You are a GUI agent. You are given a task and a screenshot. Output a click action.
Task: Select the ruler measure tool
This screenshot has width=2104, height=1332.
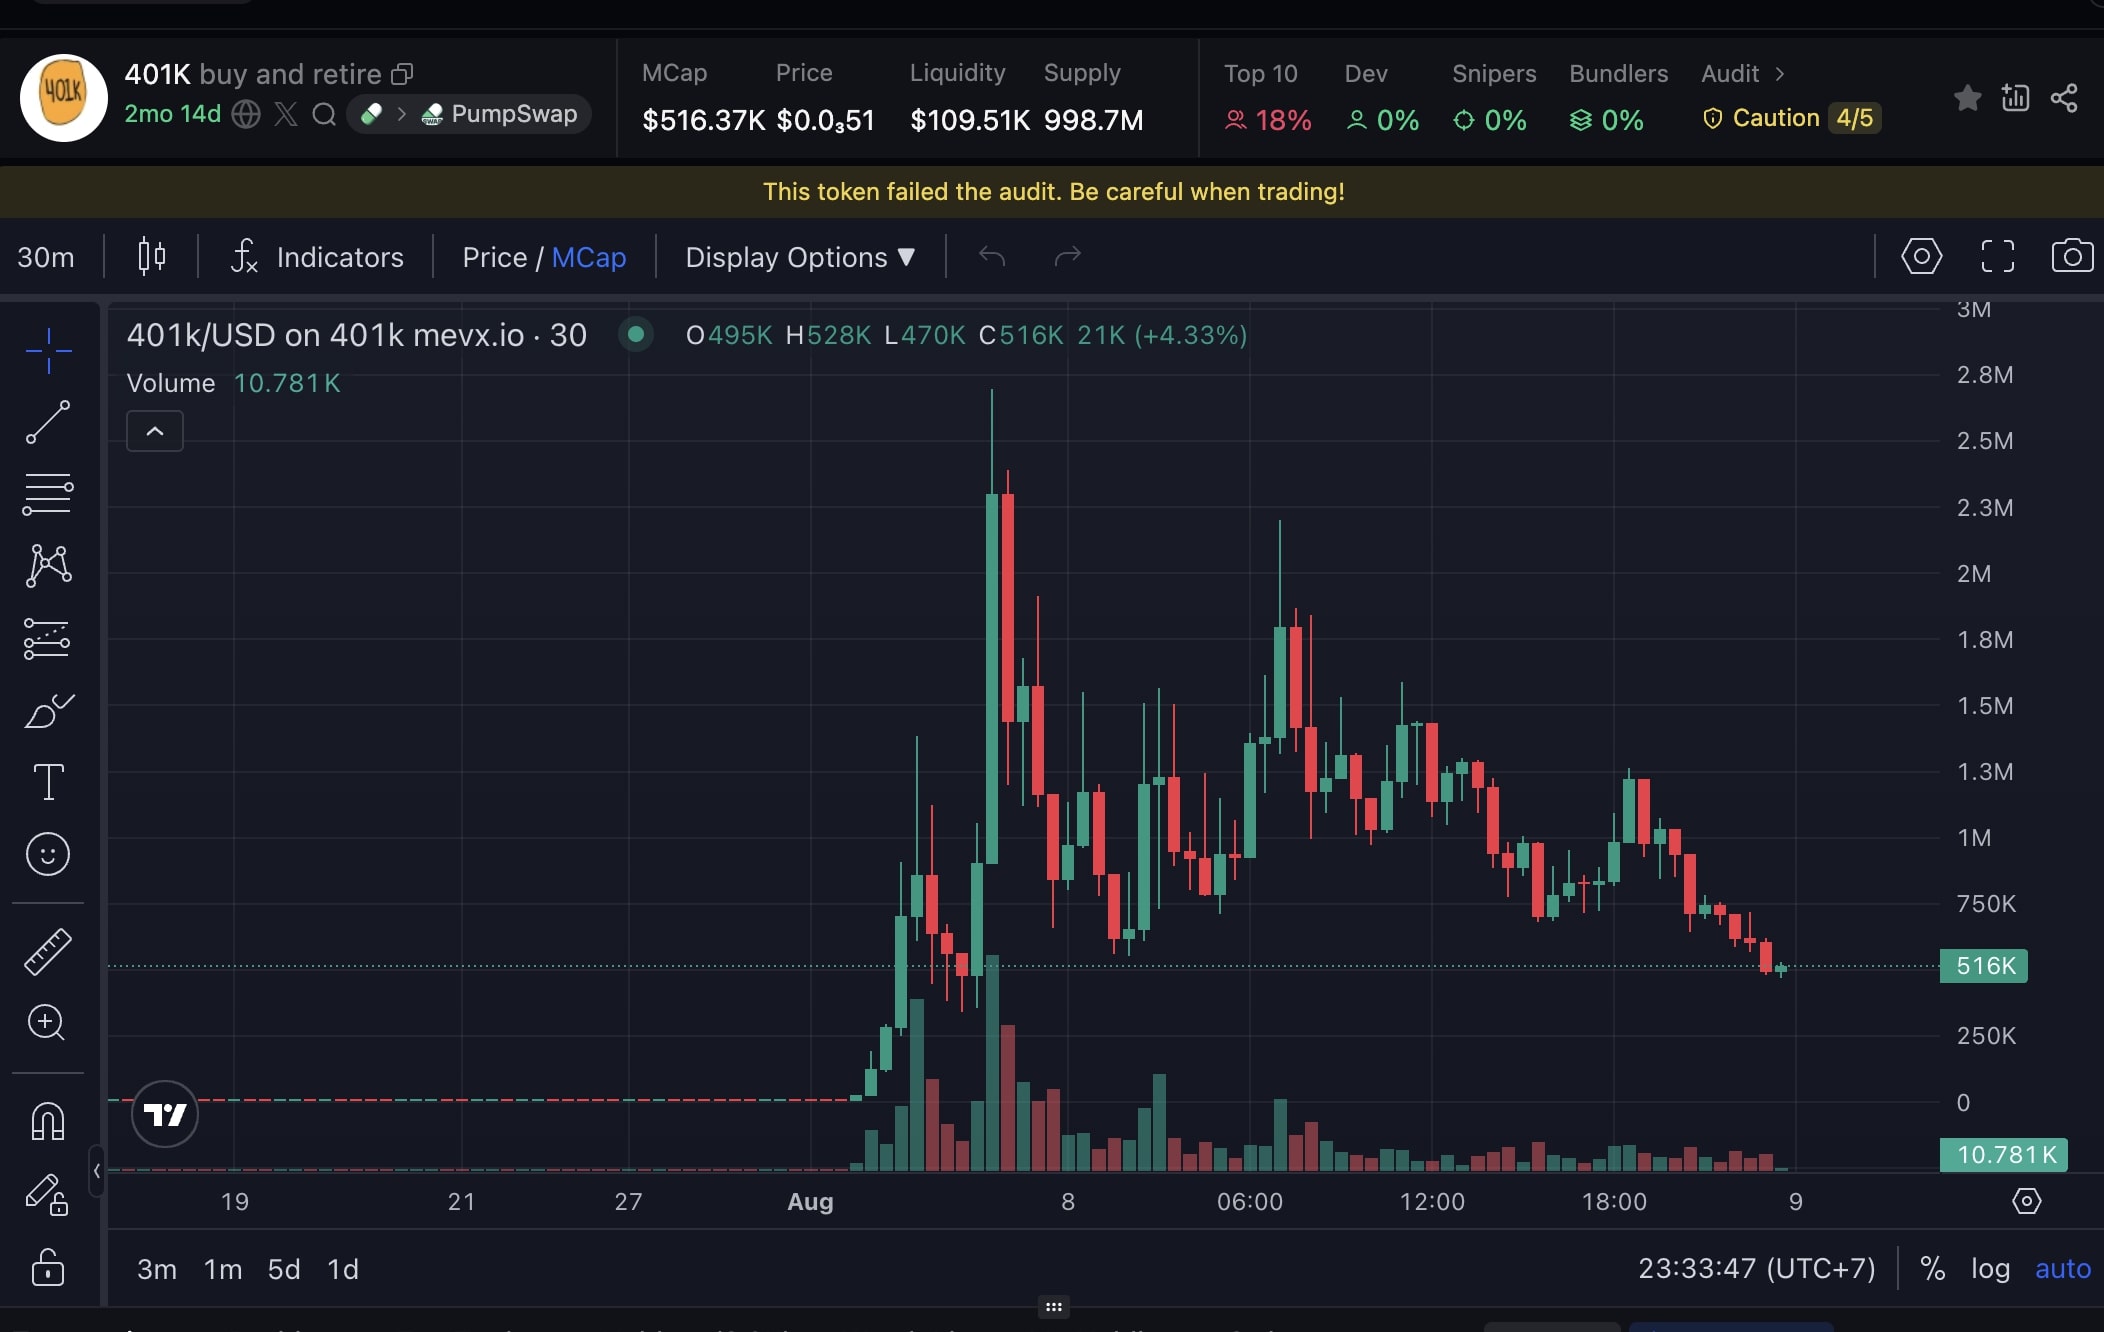coord(48,951)
